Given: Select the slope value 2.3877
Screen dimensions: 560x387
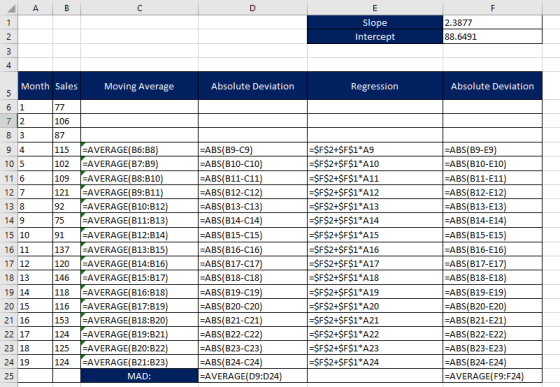Looking at the screenshot, I should click(x=492, y=22).
